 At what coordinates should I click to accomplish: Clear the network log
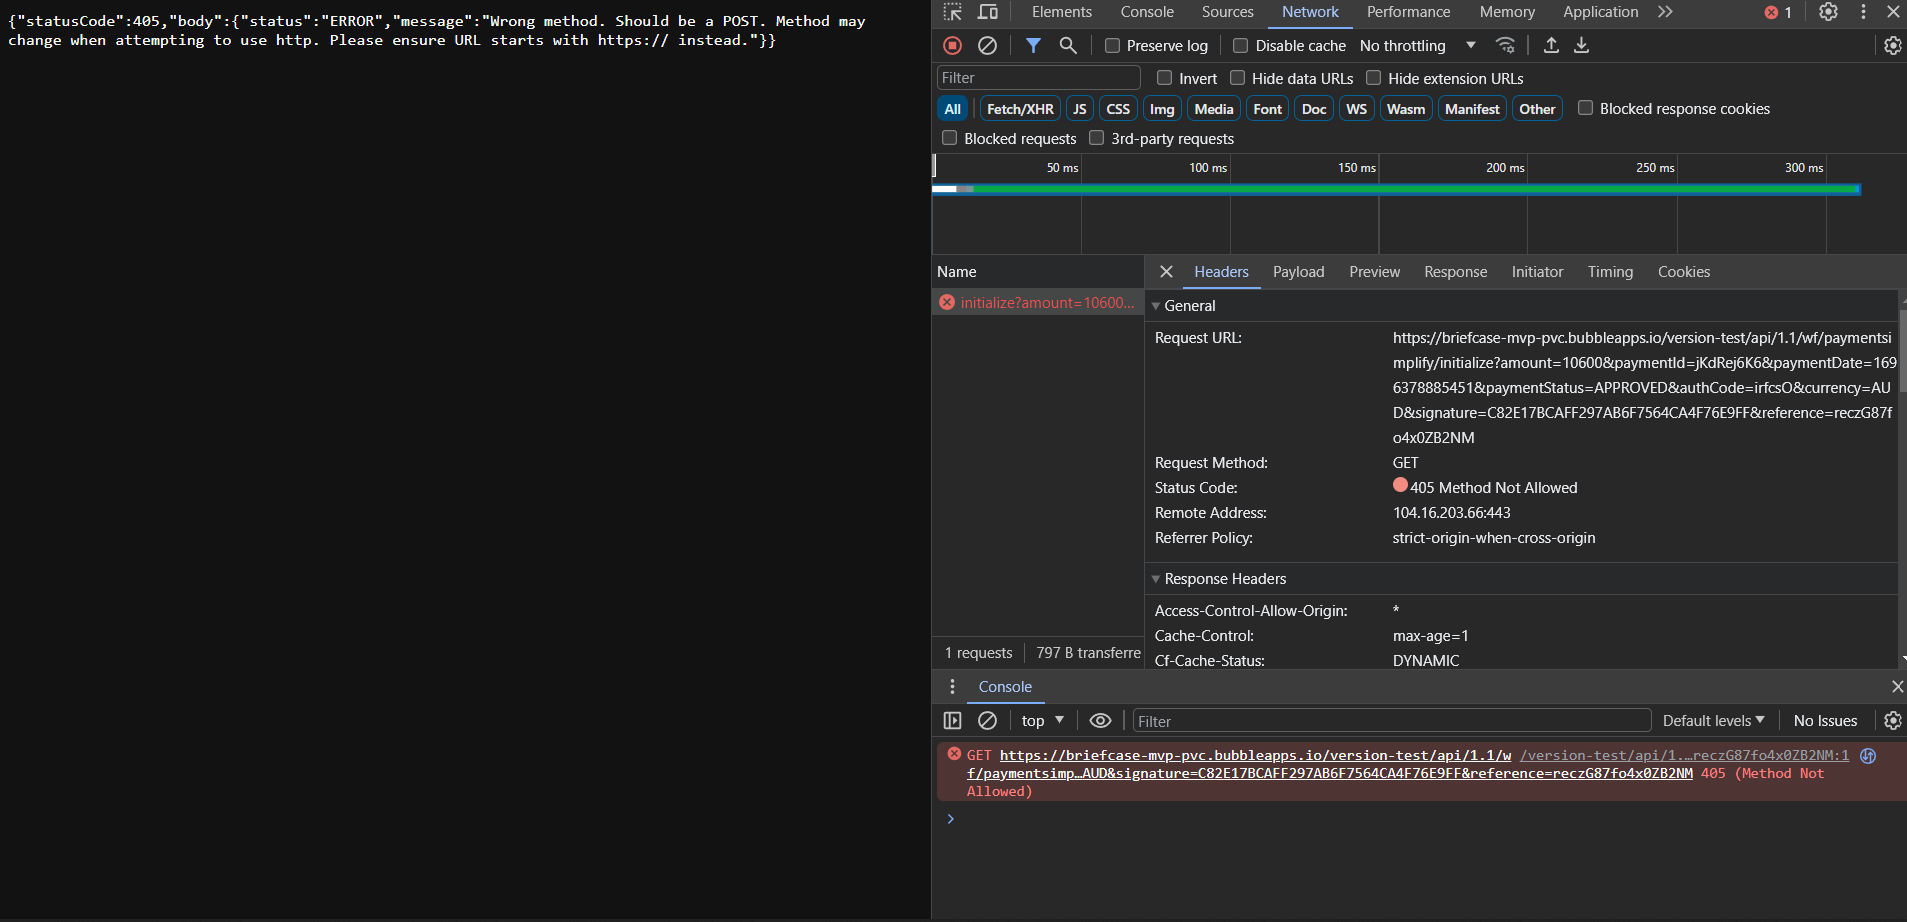click(x=987, y=45)
